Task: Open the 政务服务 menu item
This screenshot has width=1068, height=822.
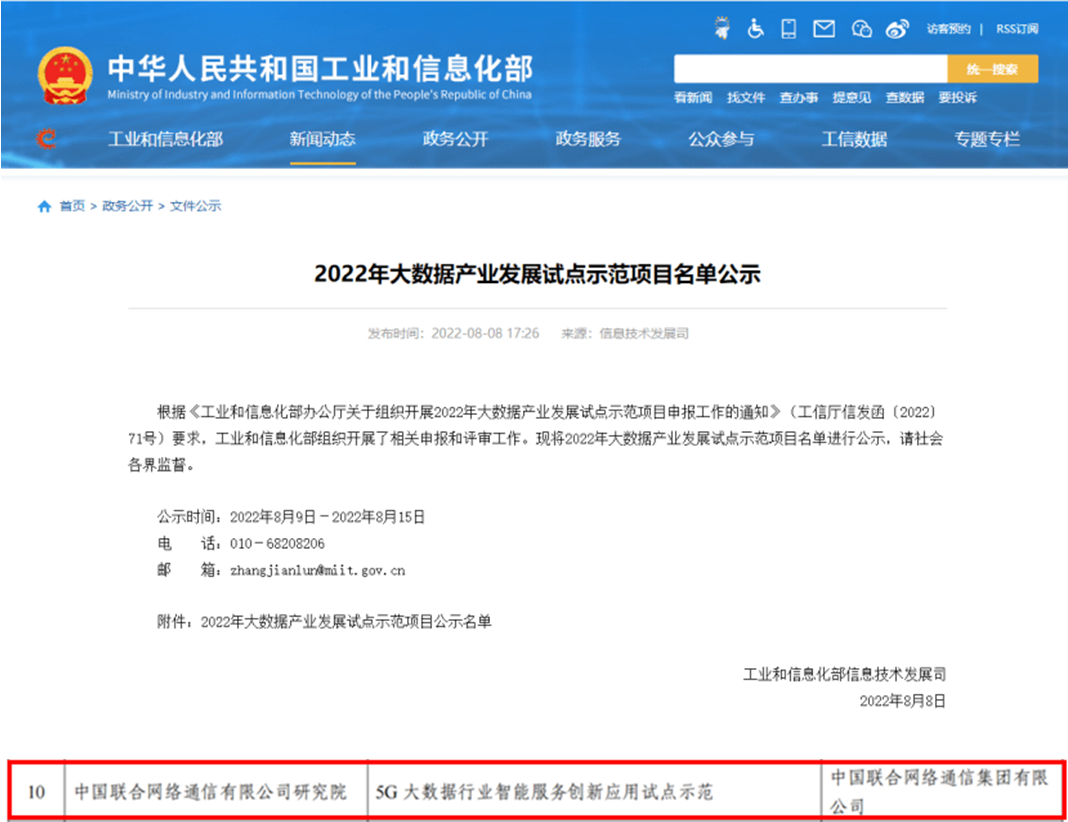Action: (x=588, y=139)
